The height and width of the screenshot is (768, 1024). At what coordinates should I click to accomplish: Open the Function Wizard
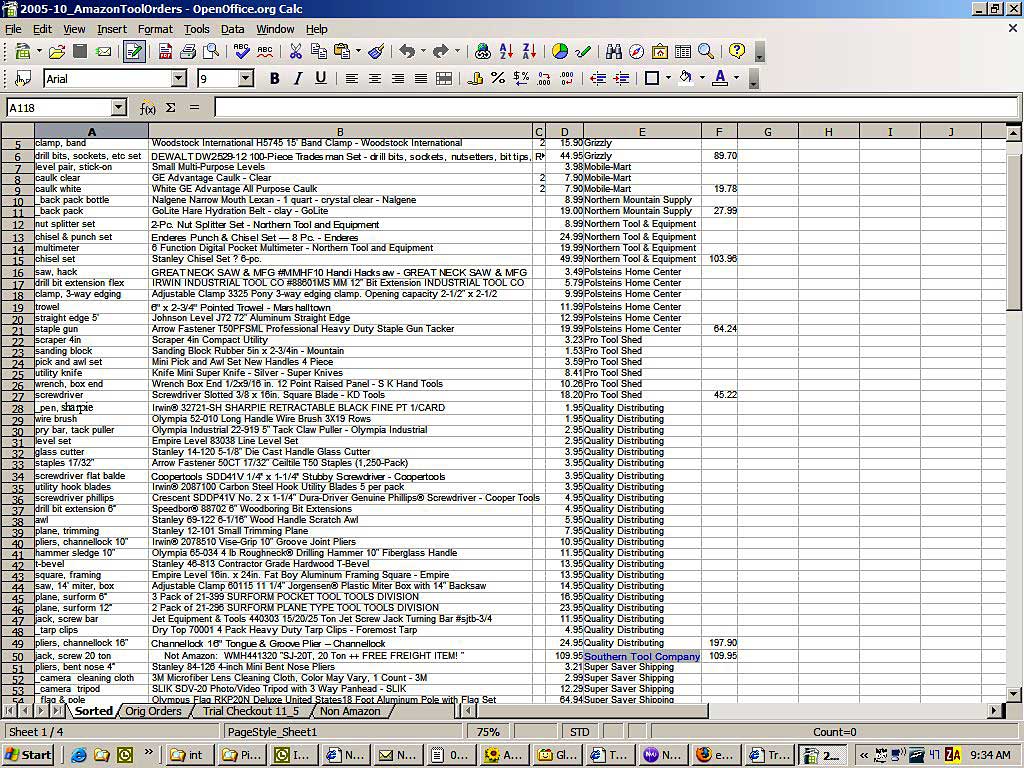click(148, 108)
